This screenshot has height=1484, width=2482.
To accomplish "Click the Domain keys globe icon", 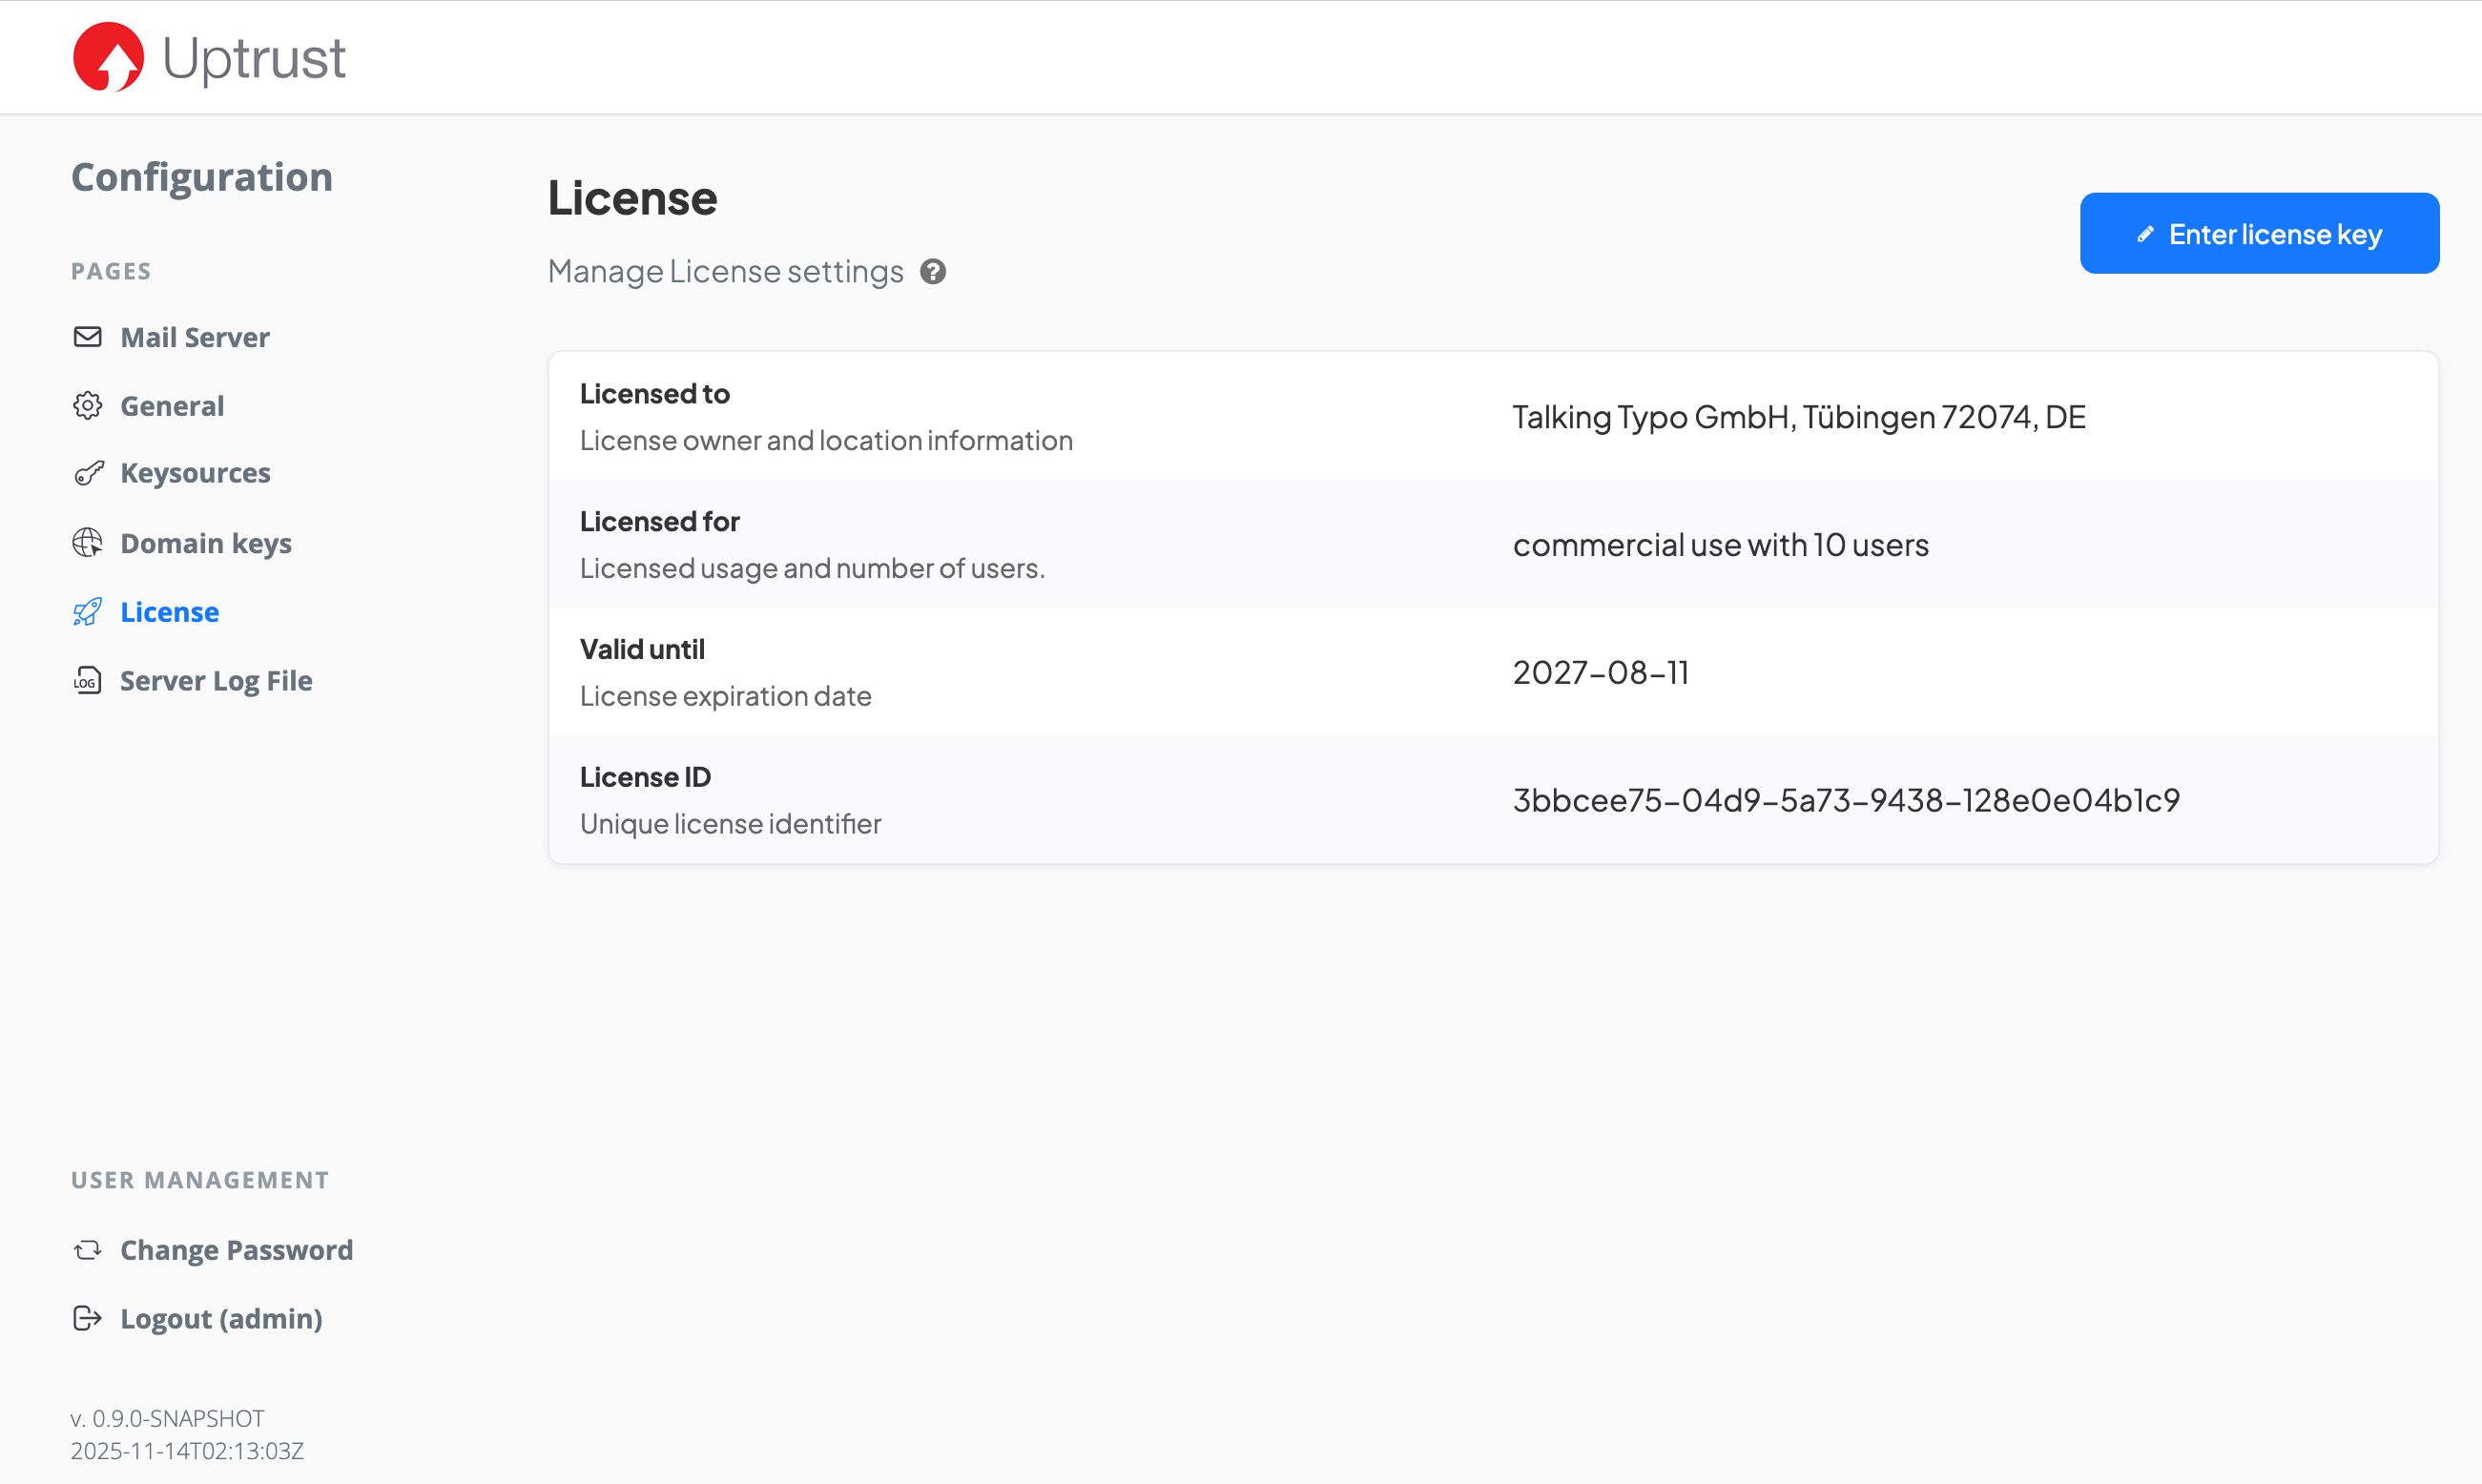I will [x=88, y=543].
